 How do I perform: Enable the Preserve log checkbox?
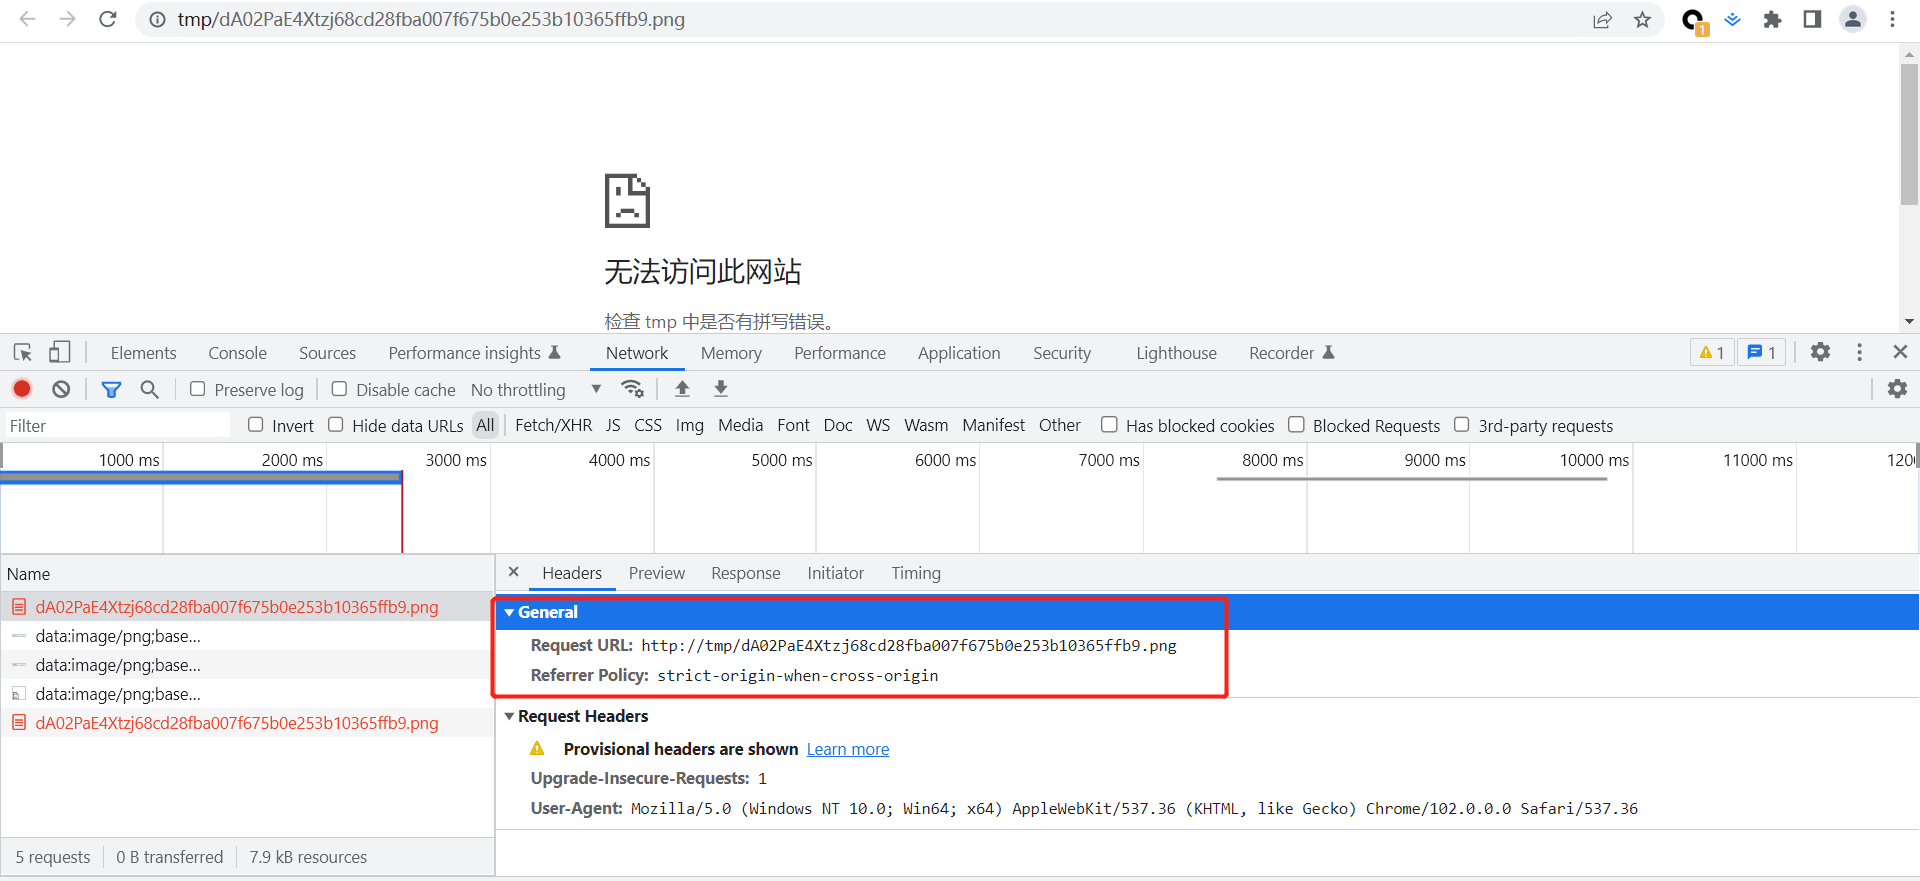[198, 389]
